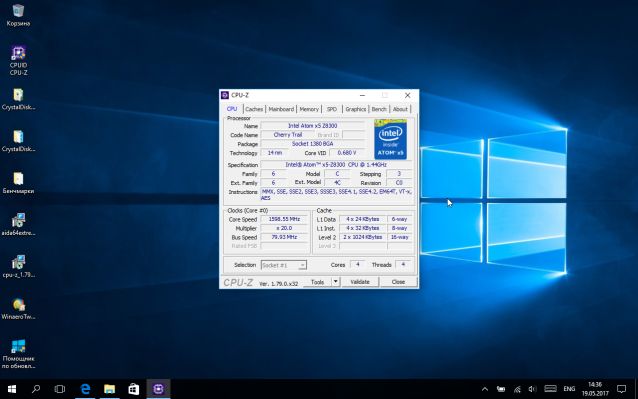Select the cpu-z_1.79 installer desktop icon
The height and width of the screenshot is (399, 638).
(18, 266)
